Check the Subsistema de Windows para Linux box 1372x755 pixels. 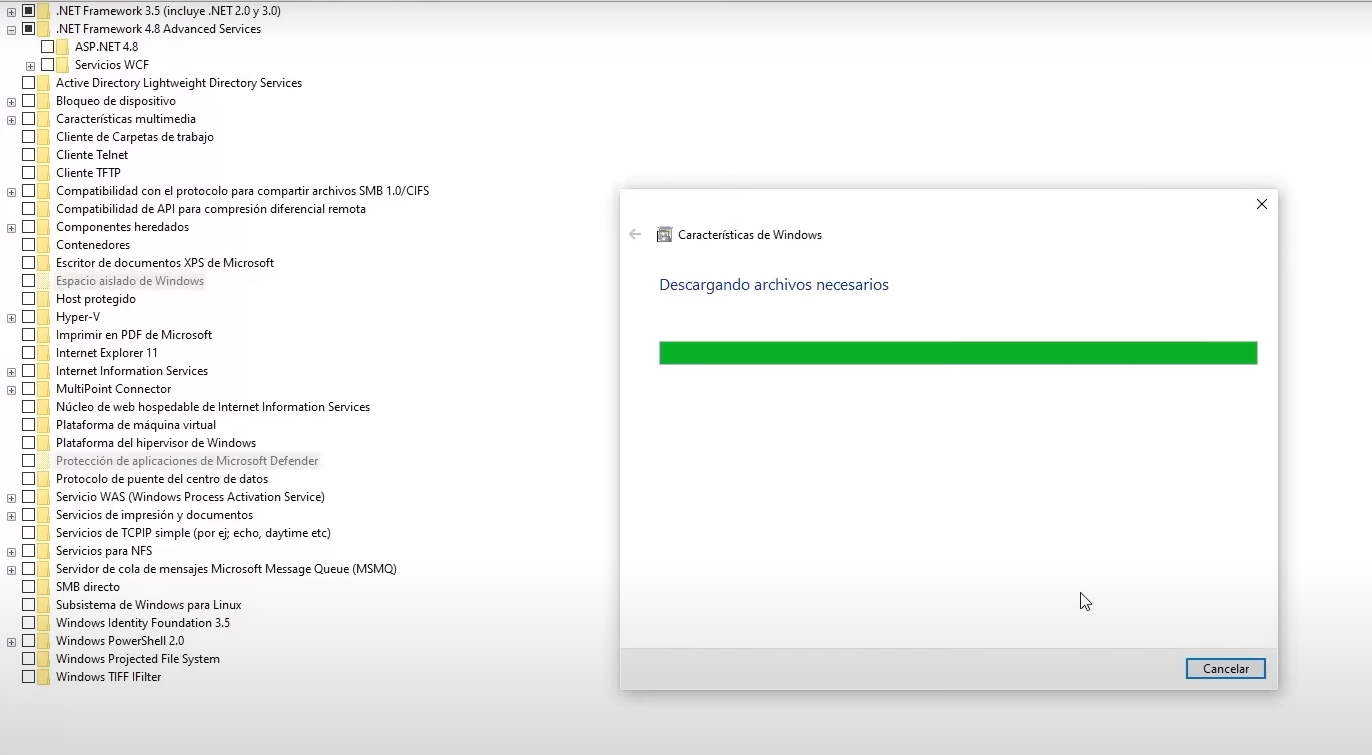click(28, 605)
